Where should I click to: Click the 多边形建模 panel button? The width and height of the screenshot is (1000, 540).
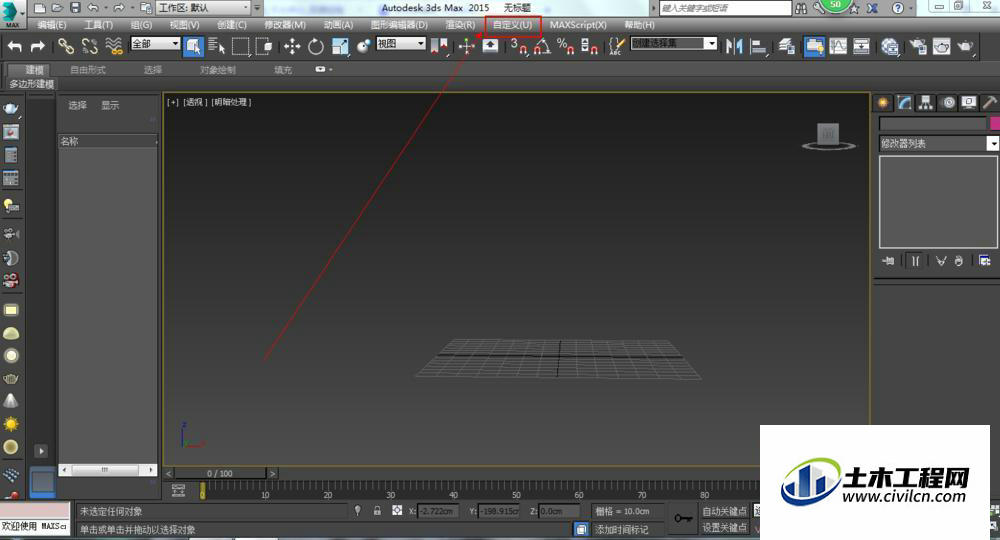coord(31,84)
